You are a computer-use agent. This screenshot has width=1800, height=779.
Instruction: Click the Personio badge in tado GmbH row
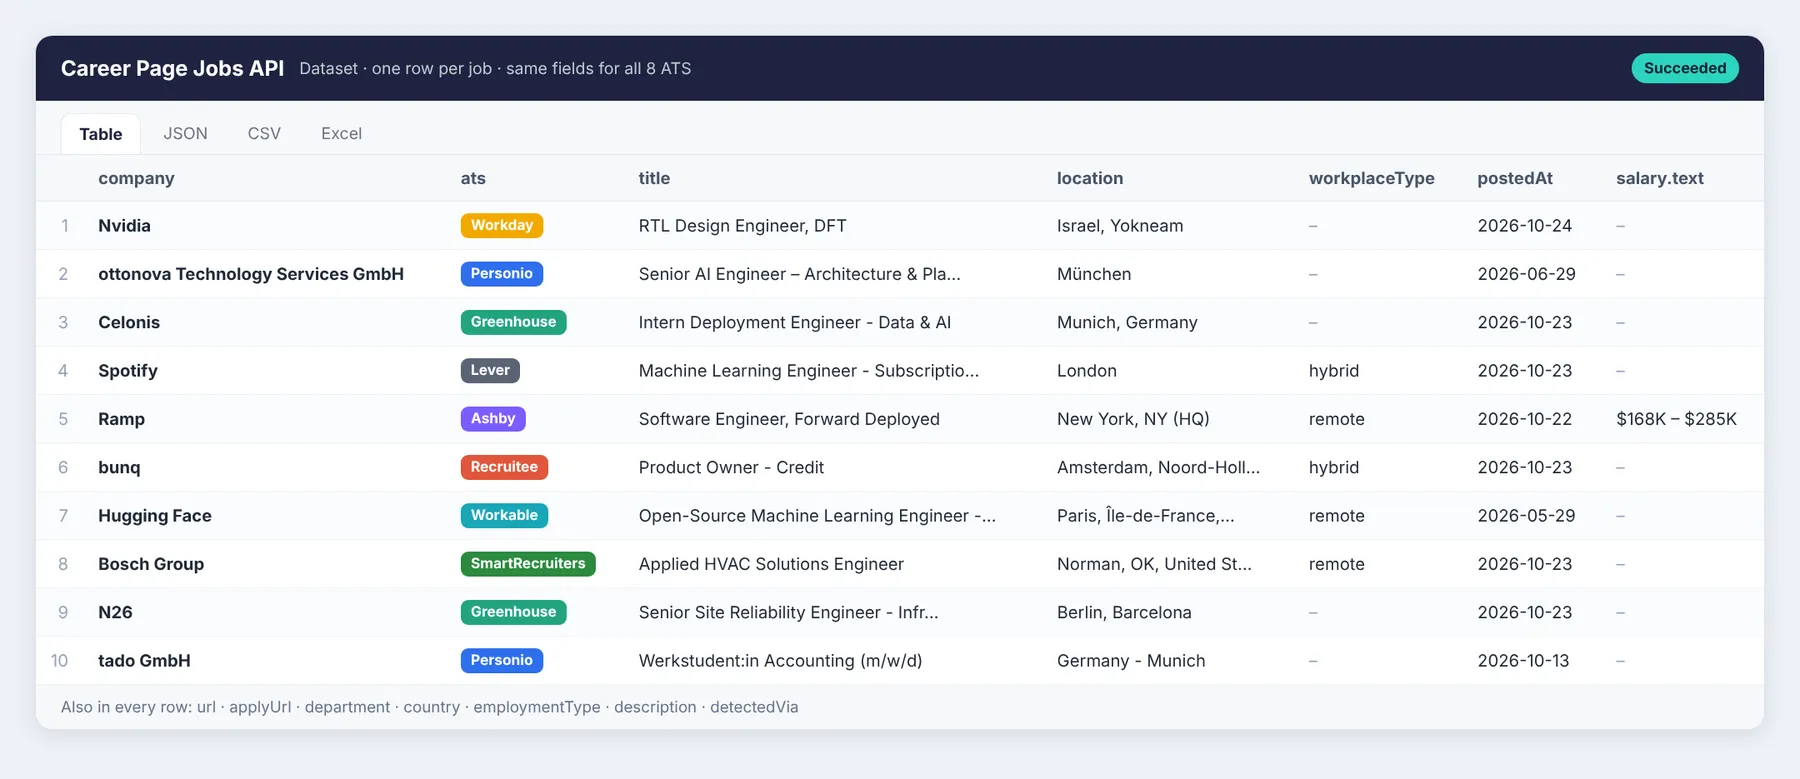[502, 660]
